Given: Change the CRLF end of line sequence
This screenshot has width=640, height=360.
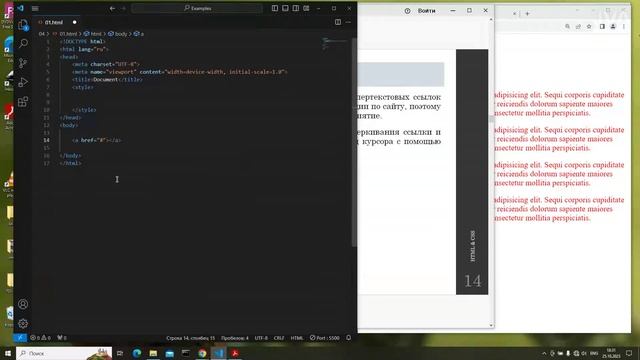Looking at the screenshot, I should point(279,338).
